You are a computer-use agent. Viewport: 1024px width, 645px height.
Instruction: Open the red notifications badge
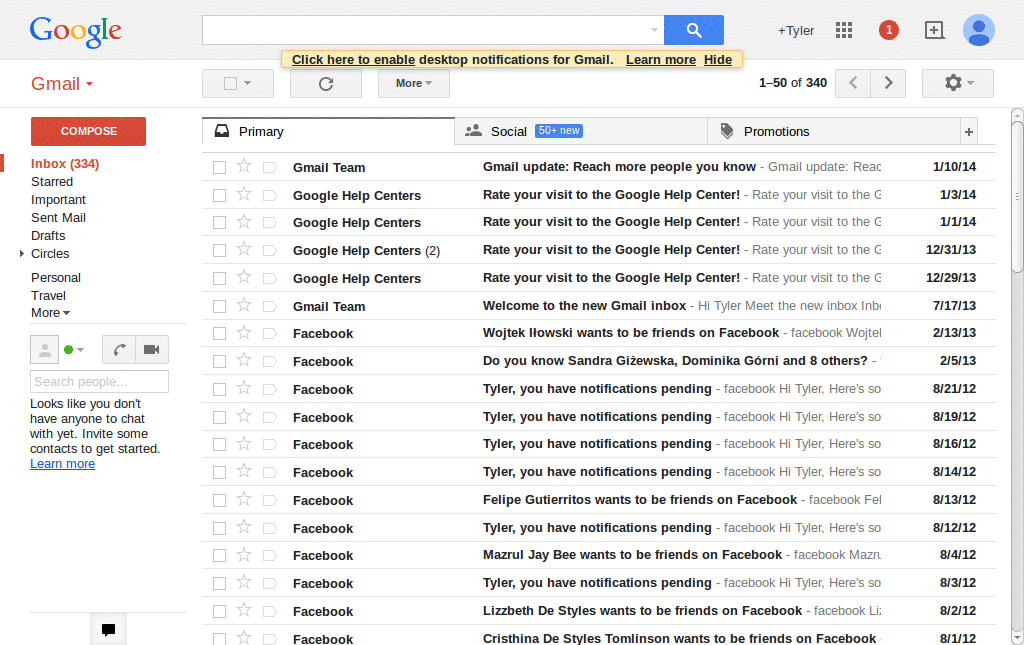[x=888, y=30]
